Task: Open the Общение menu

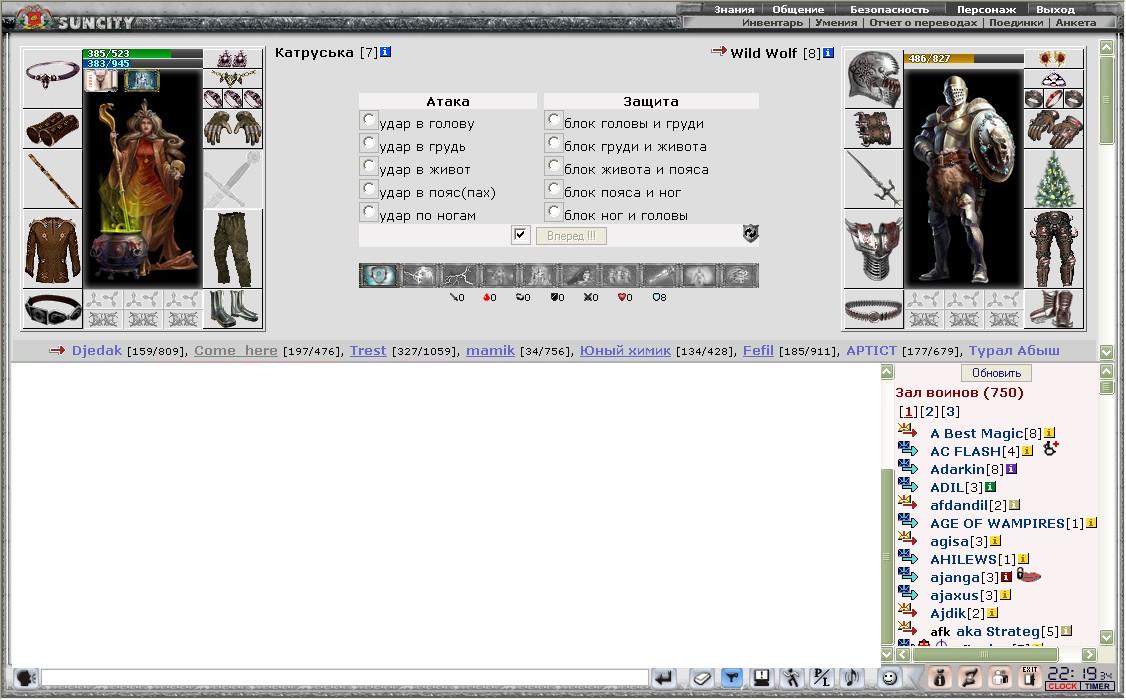Action: pyautogui.click(x=798, y=9)
